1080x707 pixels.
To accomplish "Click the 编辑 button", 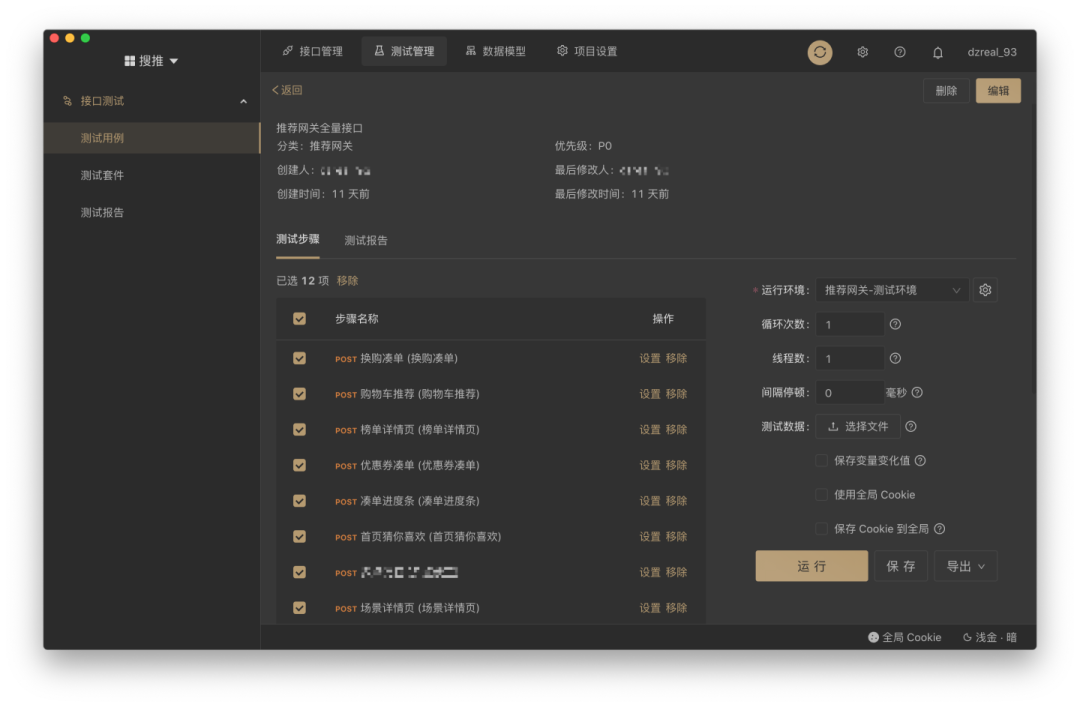I will point(998,91).
